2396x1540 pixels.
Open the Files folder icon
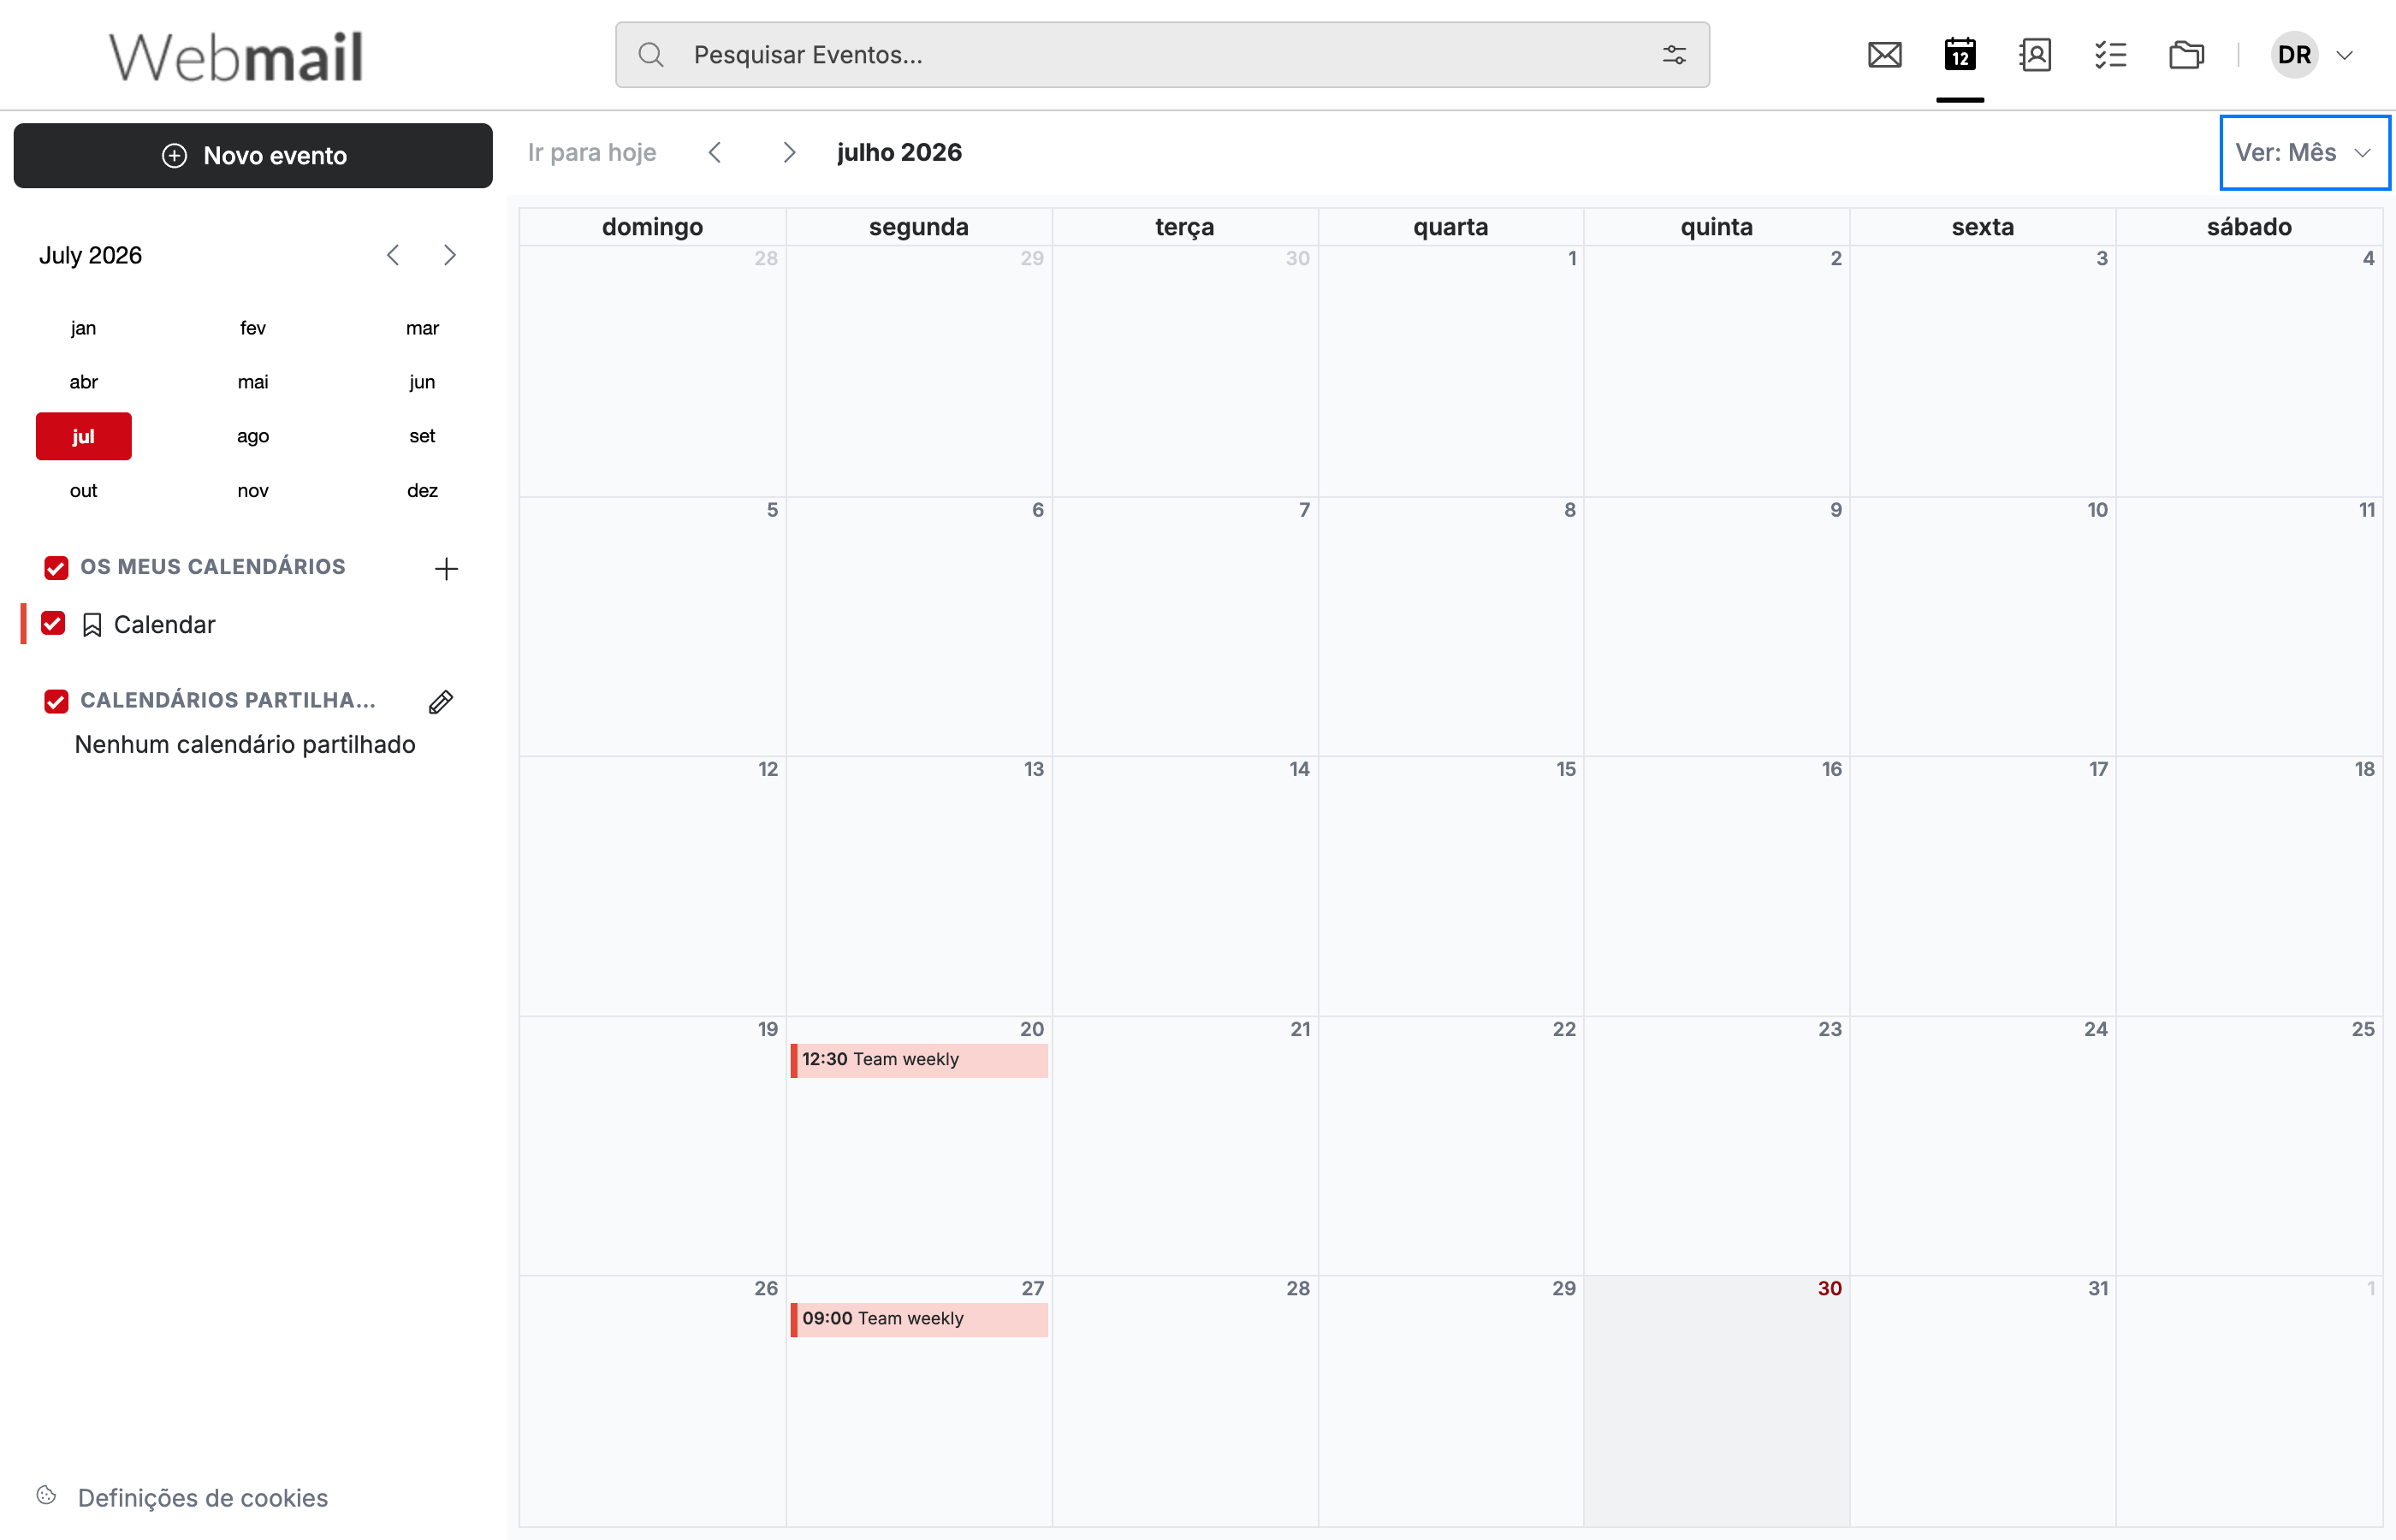2186,55
